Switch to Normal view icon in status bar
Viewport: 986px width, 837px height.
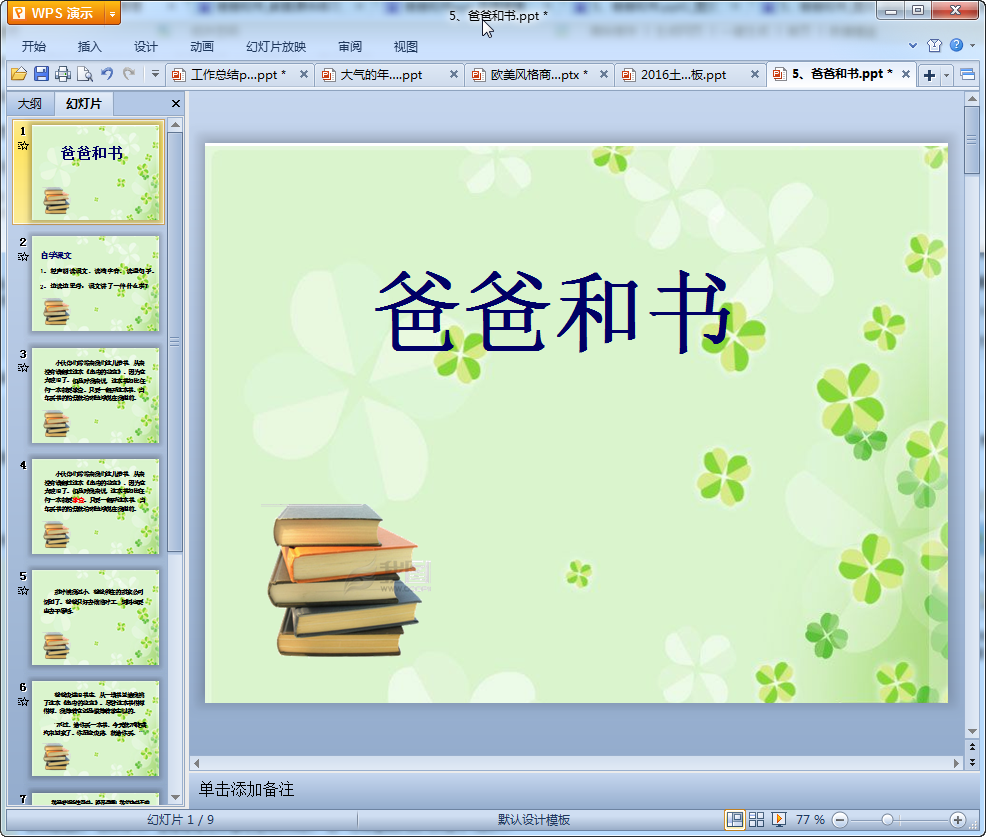[x=734, y=819]
